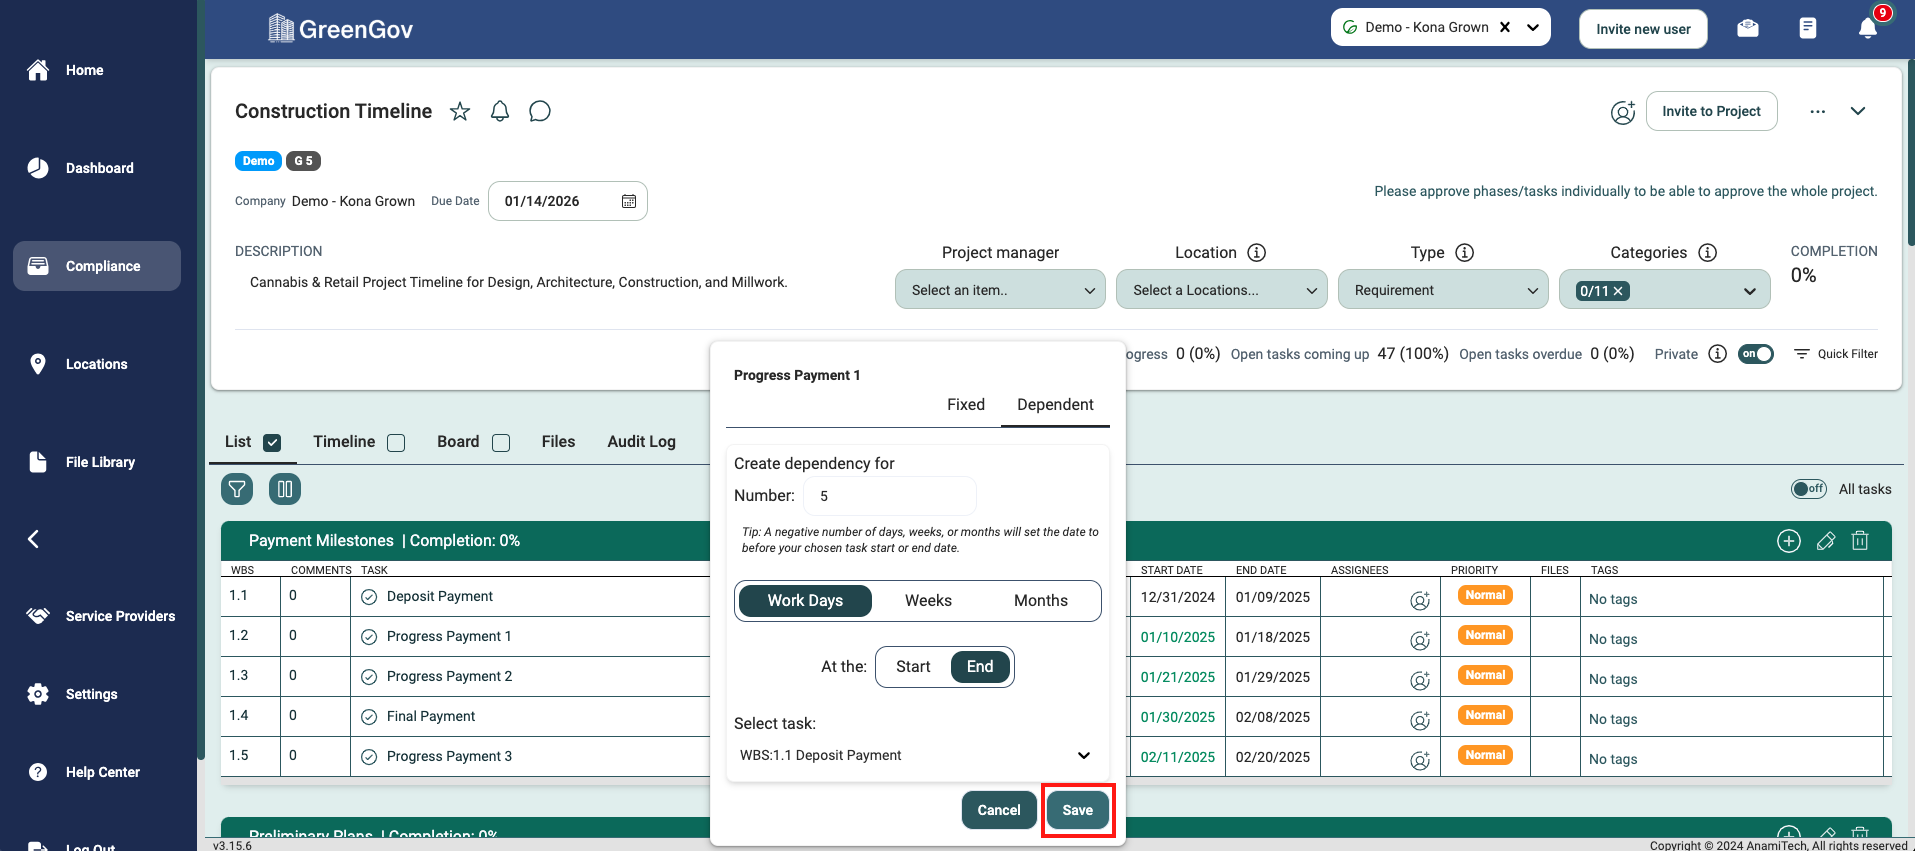The height and width of the screenshot is (851, 1915).
Task: Open the Settings gear icon
Action: click(x=38, y=694)
